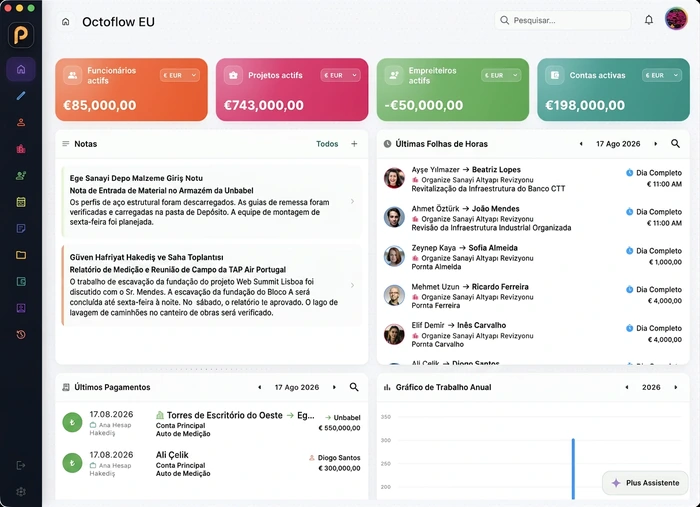Open currency dropdown on Empreiteiros actifs card
Viewport: 700px width, 507px height.
click(x=501, y=75)
